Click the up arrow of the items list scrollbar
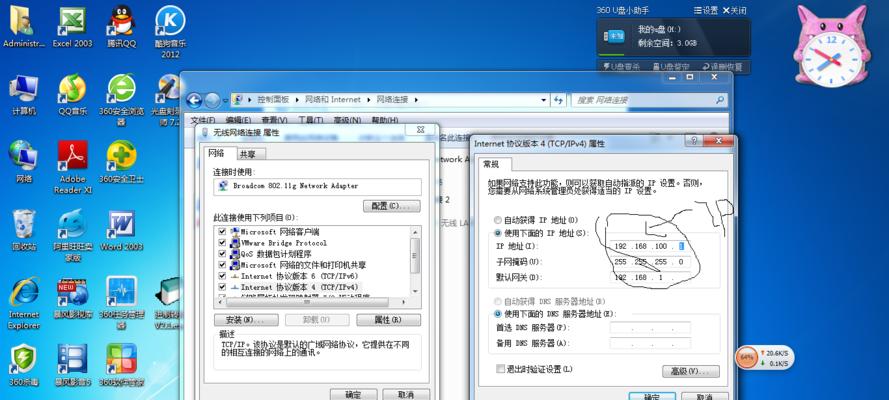Image resolution: width=889 pixels, height=400 pixels. [x=416, y=231]
